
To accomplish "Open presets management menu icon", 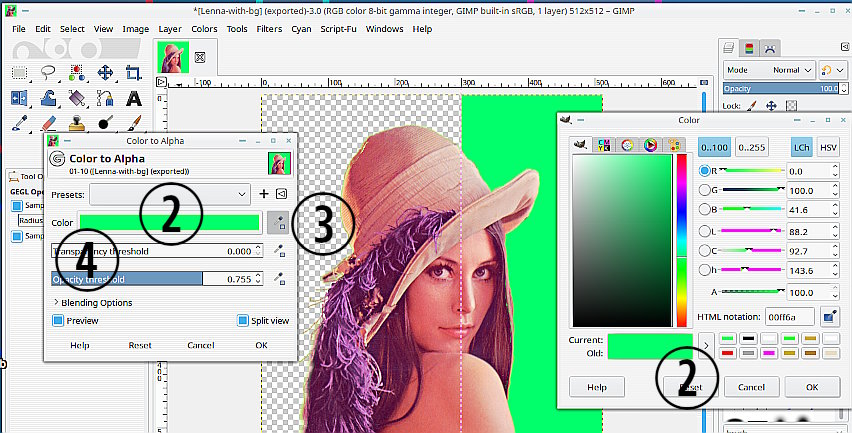I will 281,194.
